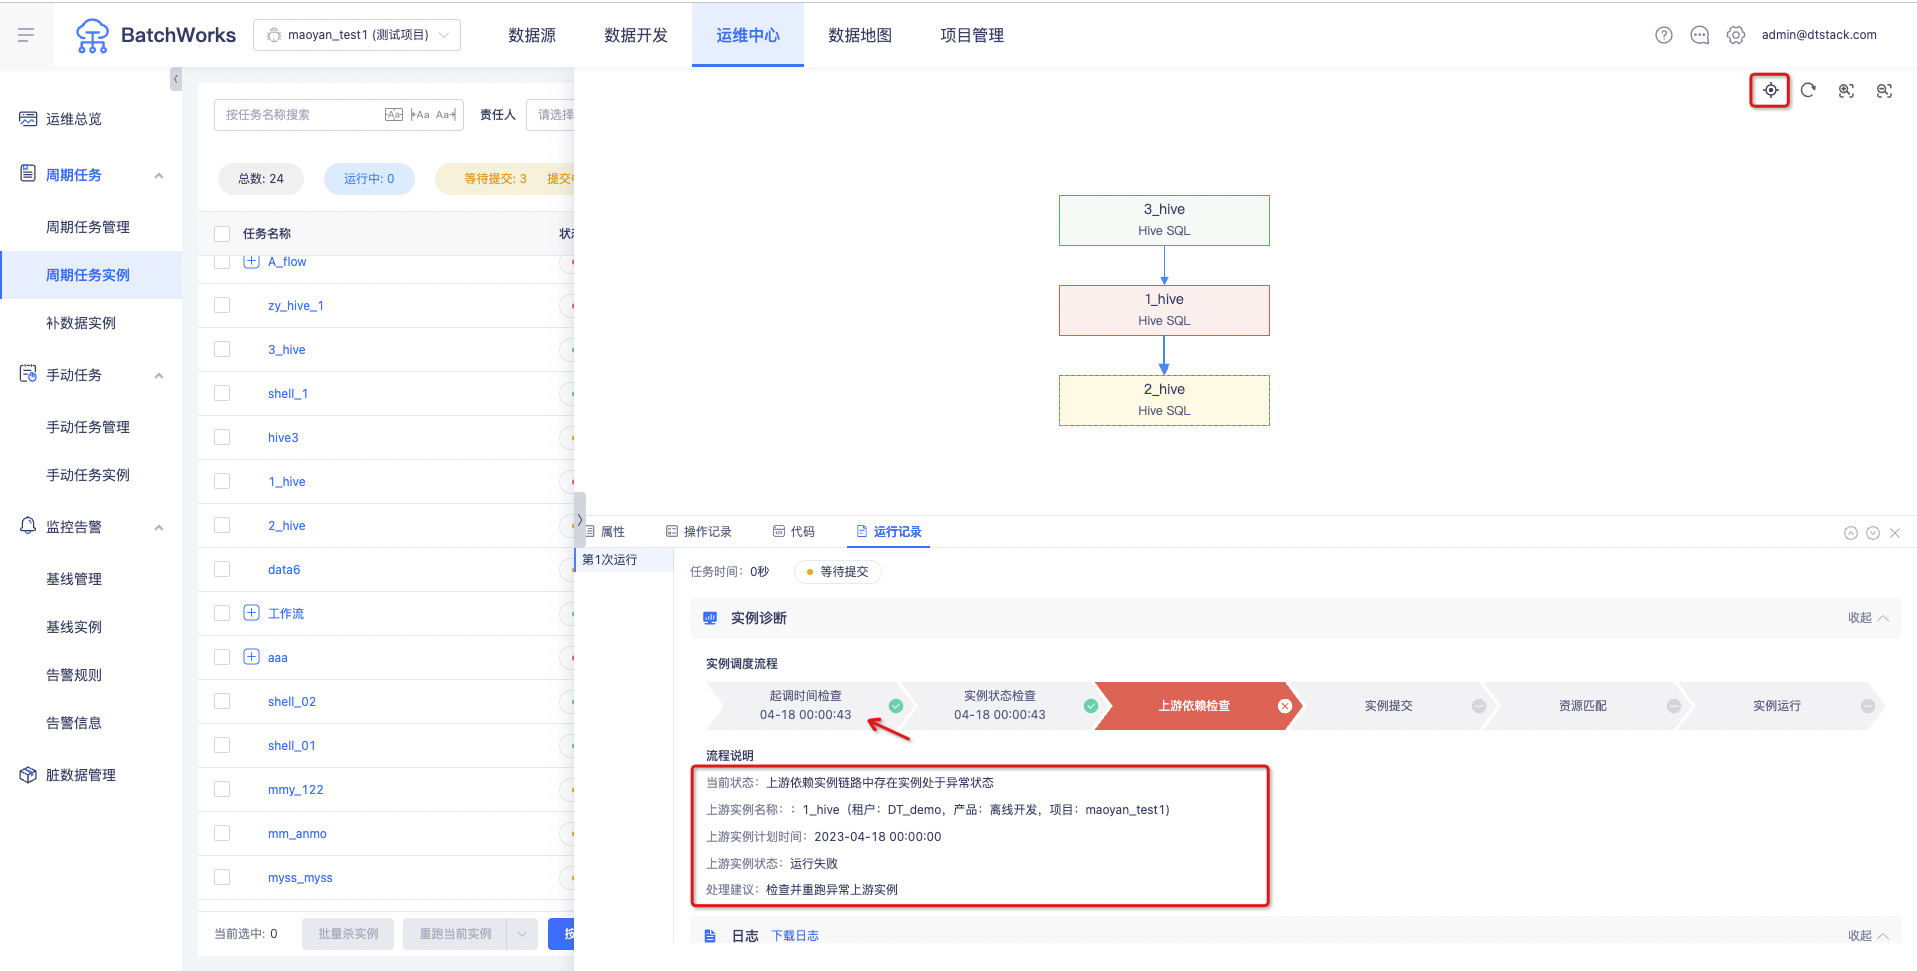Collapse the 周期任务 sidebar group
The height and width of the screenshot is (971, 1917).
point(159,176)
